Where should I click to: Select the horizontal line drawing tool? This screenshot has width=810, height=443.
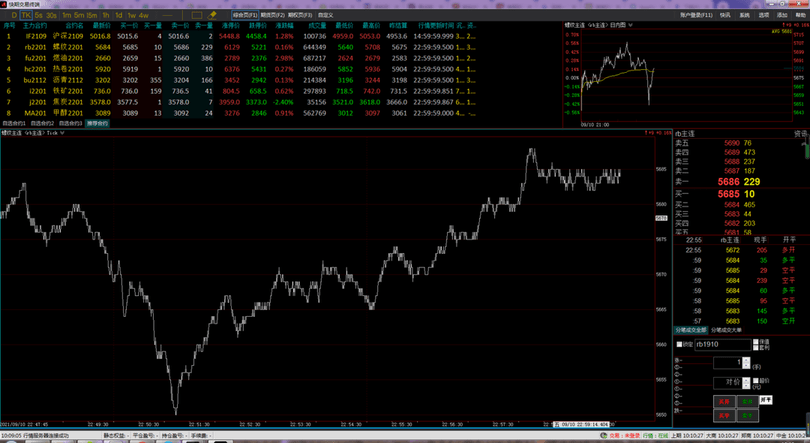pos(167,15)
